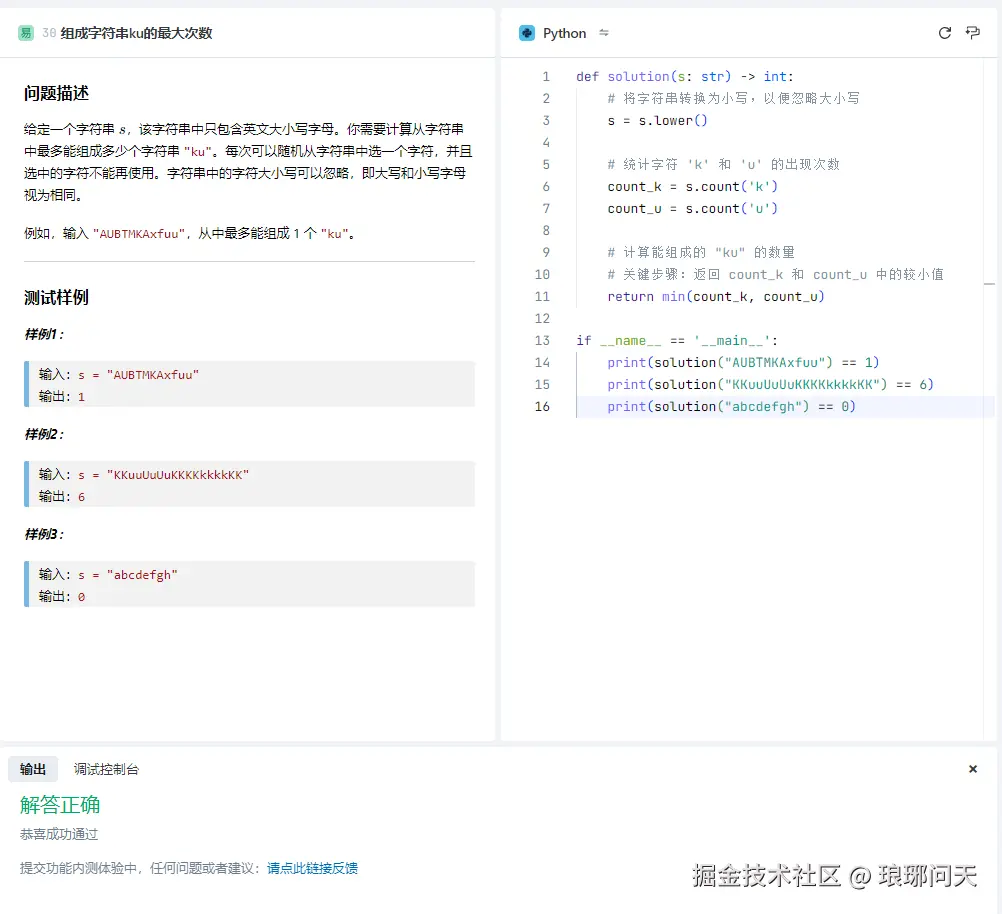Click the Python language icon
This screenshot has height=914, width=1002.
point(526,32)
